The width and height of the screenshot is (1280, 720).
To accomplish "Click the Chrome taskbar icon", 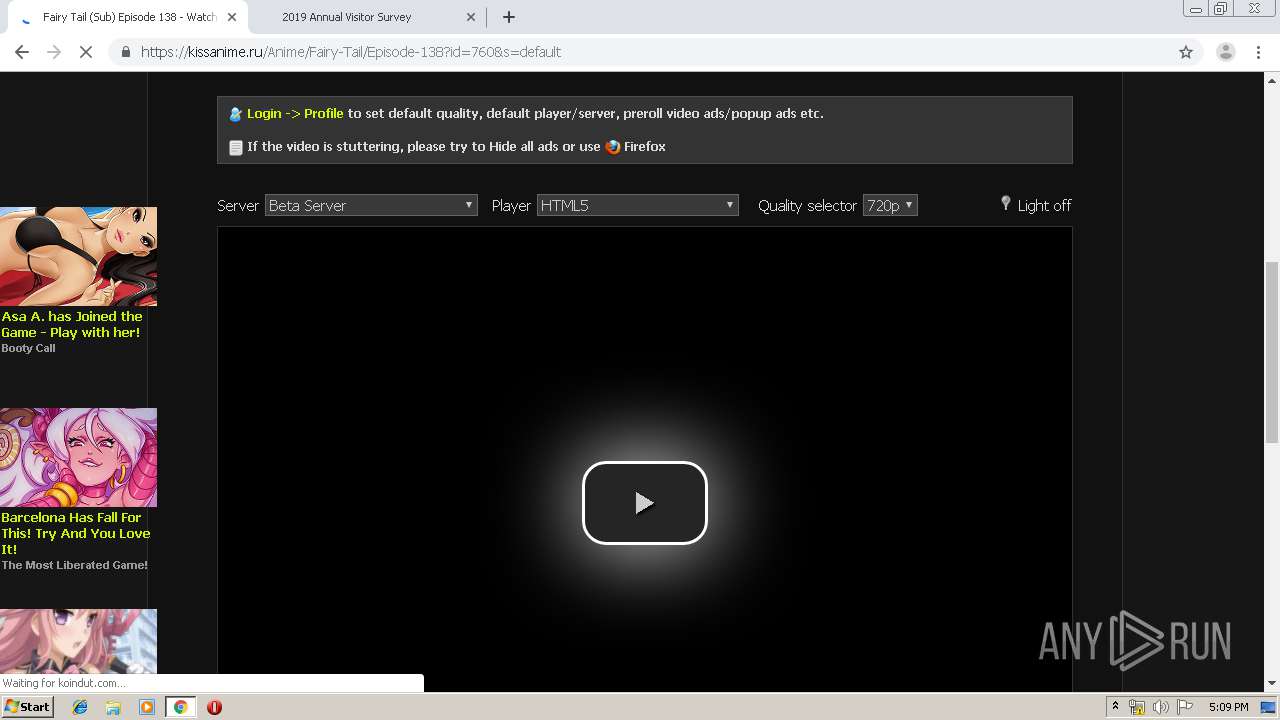I will click(180, 707).
